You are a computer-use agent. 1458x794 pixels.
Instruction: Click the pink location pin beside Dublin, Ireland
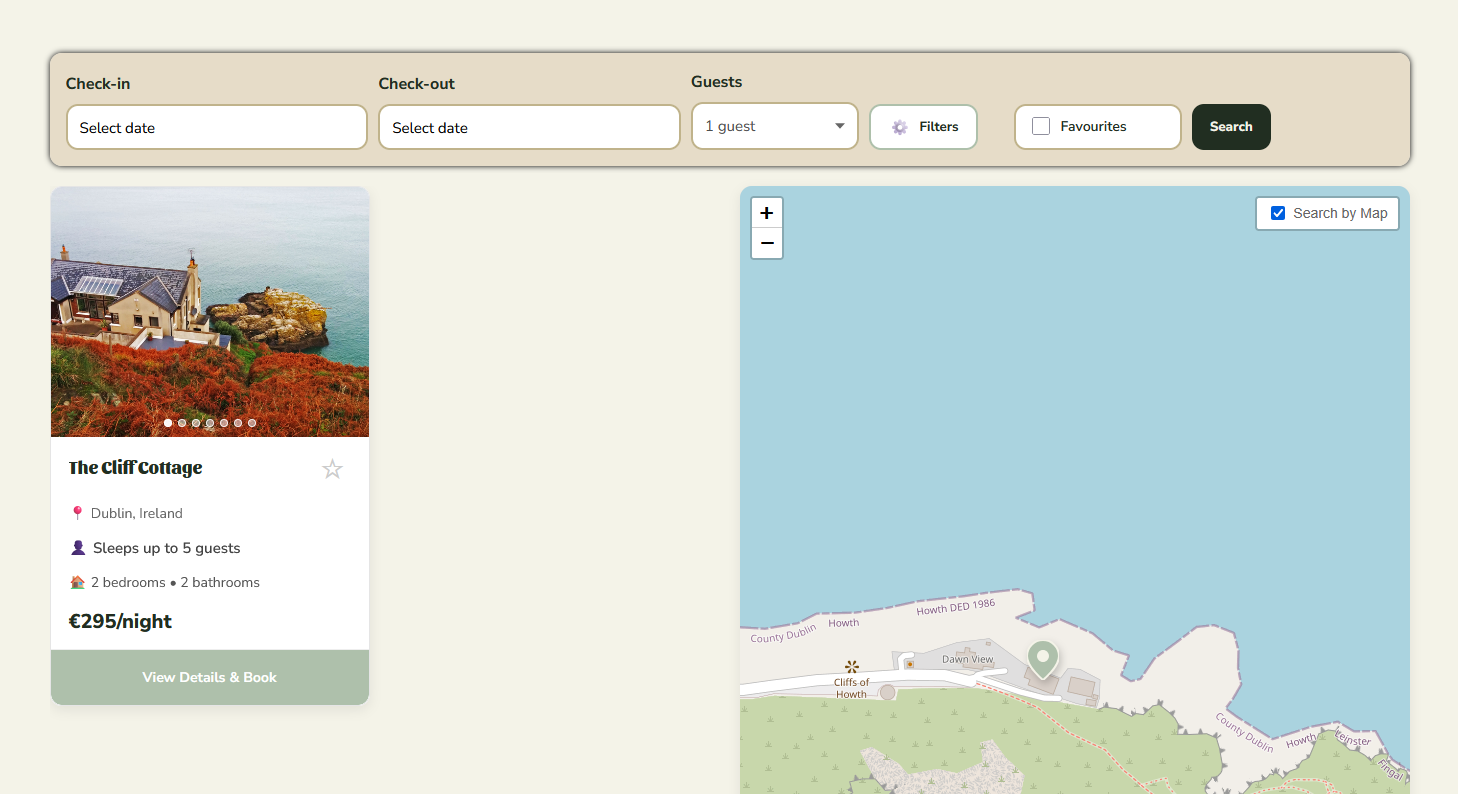pyautogui.click(x=78, y=512)
